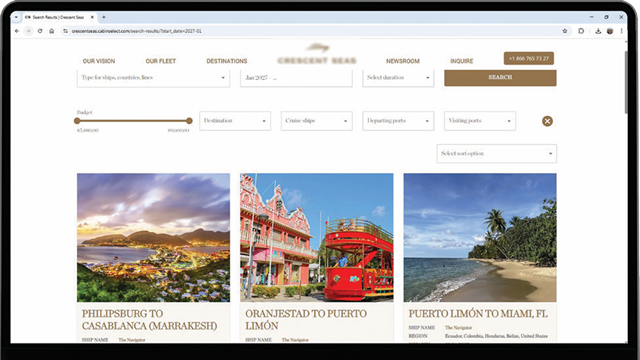
Task: Minimize the browser window
Action: click(x=591, y=17)
